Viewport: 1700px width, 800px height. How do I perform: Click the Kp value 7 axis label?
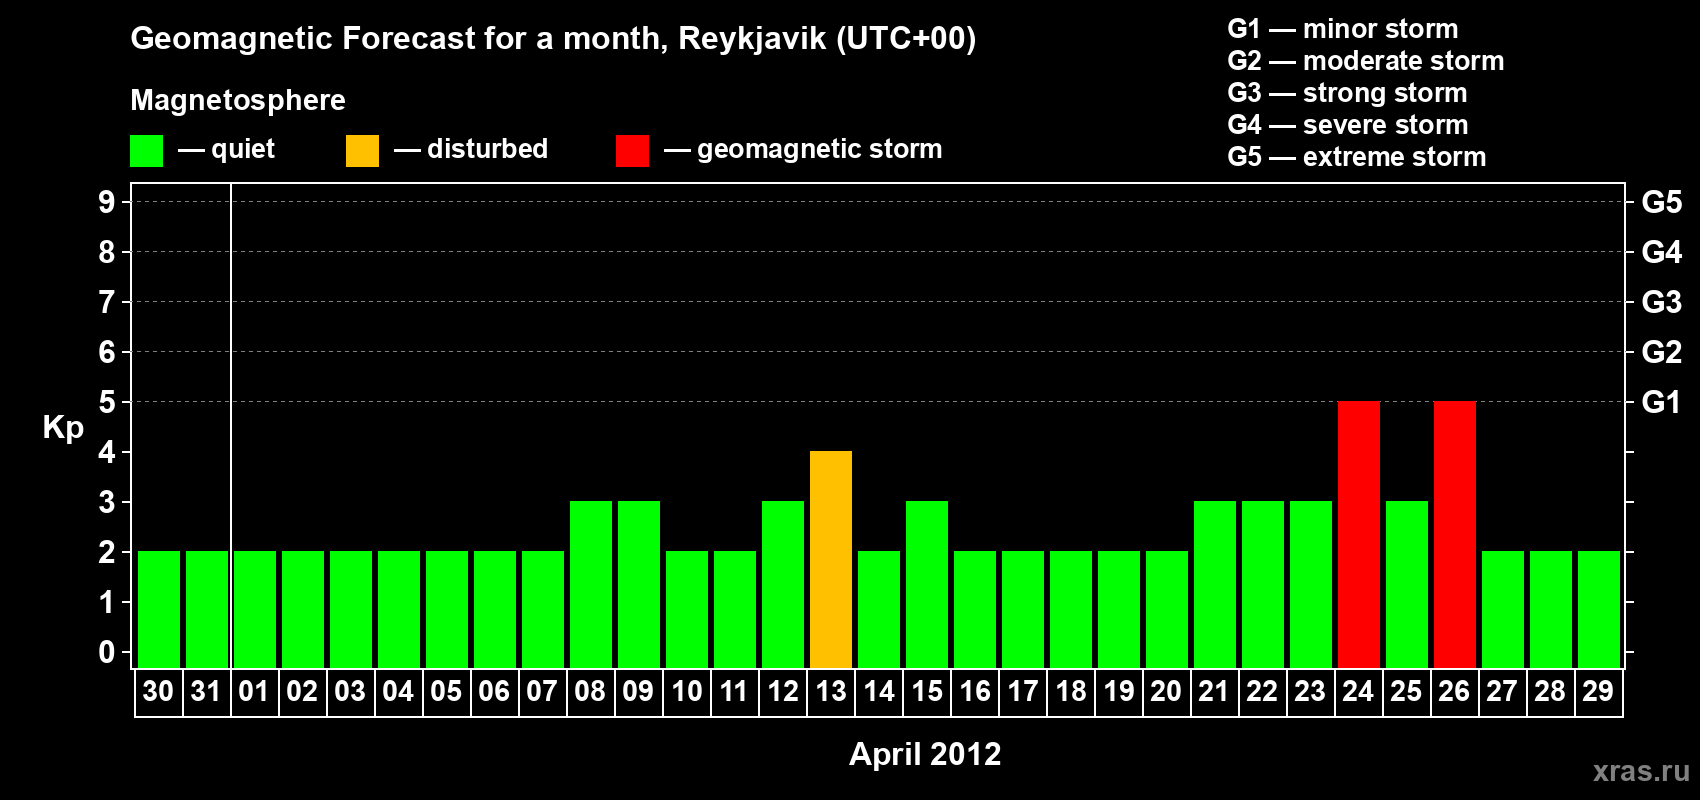coord(107,302)
